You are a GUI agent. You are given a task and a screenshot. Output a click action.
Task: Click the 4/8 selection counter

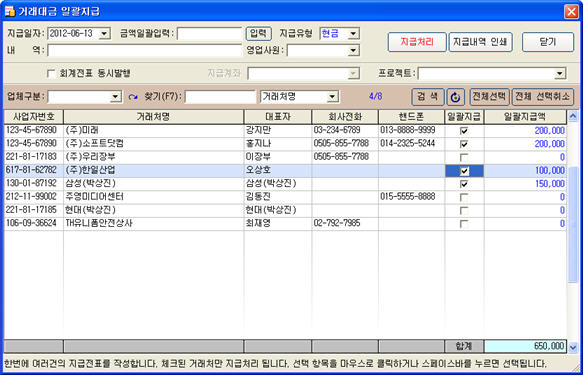coord(376,97)
